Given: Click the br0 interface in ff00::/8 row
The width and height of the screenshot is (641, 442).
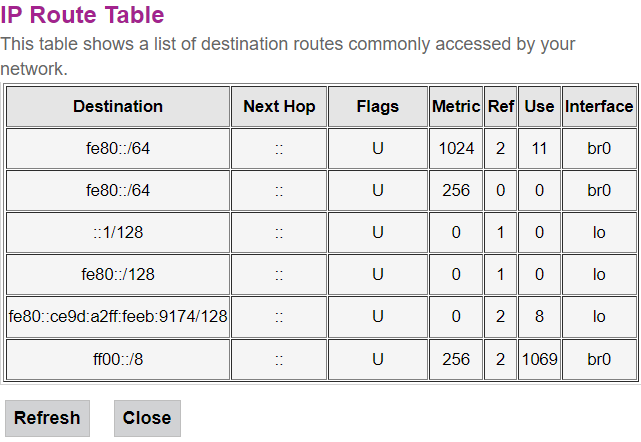Looking at the screenshot, I should point(599,359).
